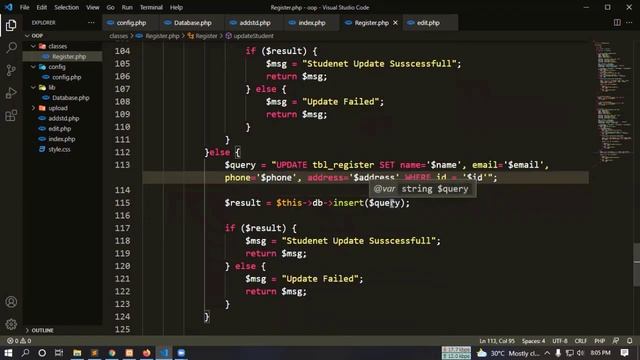Image resolution: width=640 pixels, height=360 pixels.
Task: Click the Cortana circle icon
Action: [42, 353]
